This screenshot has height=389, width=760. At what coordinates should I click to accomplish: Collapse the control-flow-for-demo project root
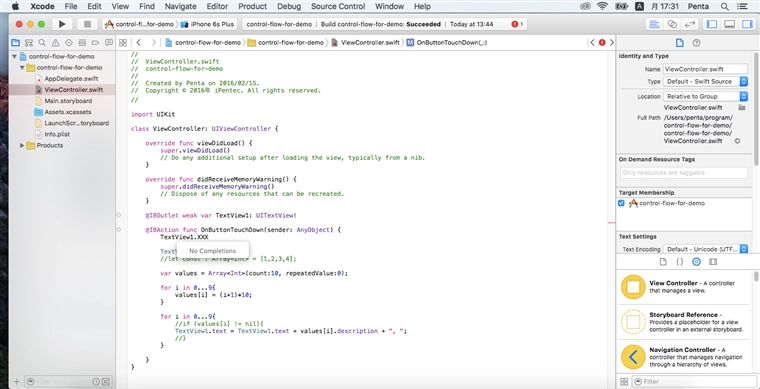pos(14,57)
